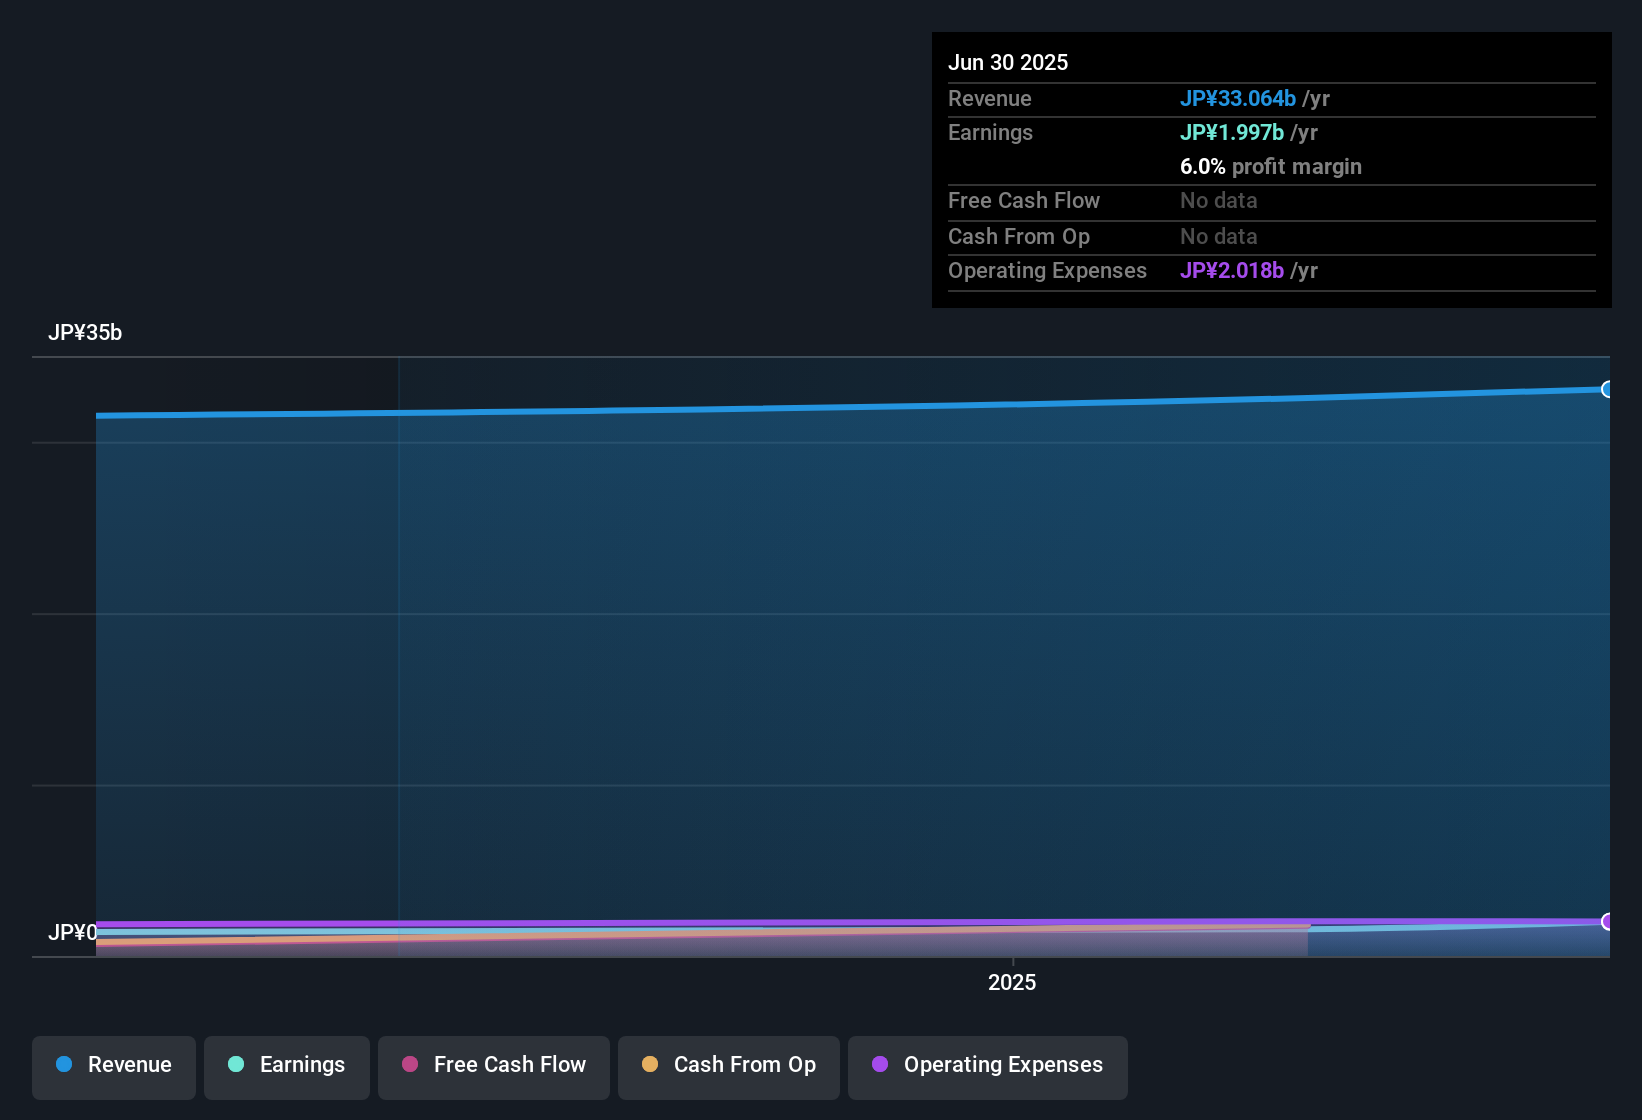Click the Earnings row label in tooltip
The width and height of the screenshot is (1642, 1120).
990,132
